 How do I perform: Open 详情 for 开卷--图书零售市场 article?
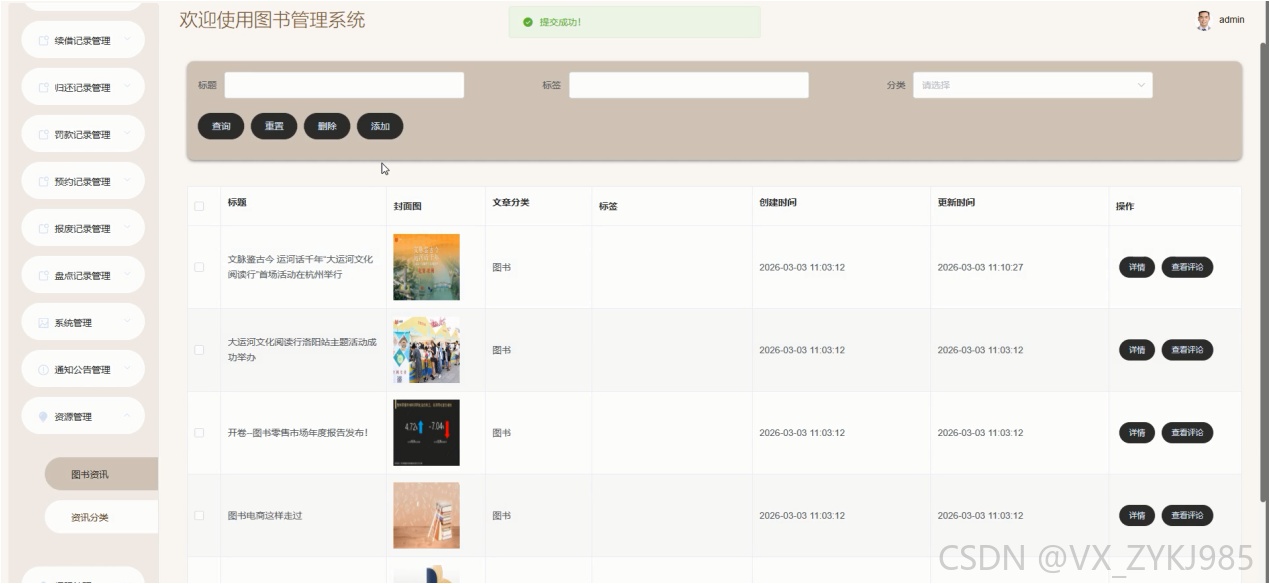click(1137, 433)
